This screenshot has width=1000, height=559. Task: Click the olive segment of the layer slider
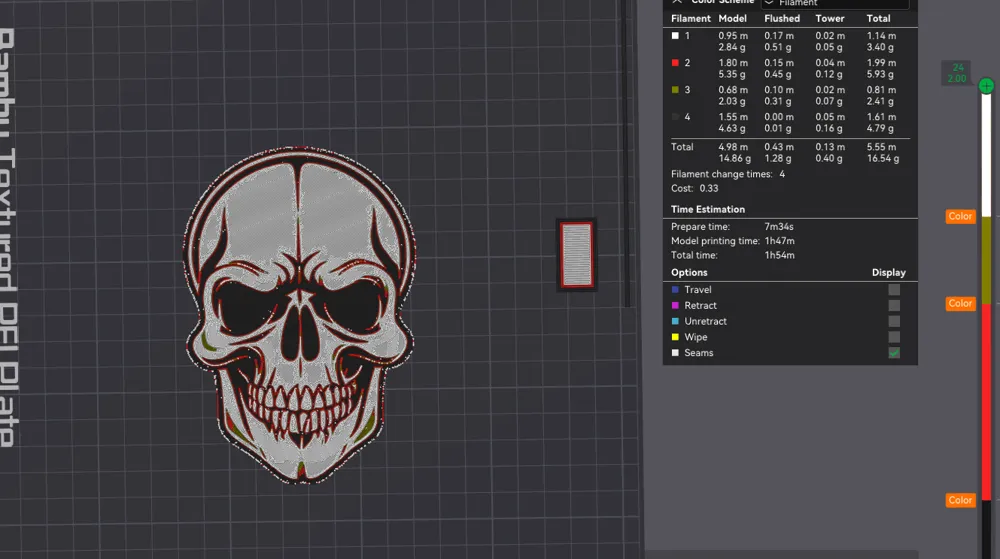coord(986,260)
